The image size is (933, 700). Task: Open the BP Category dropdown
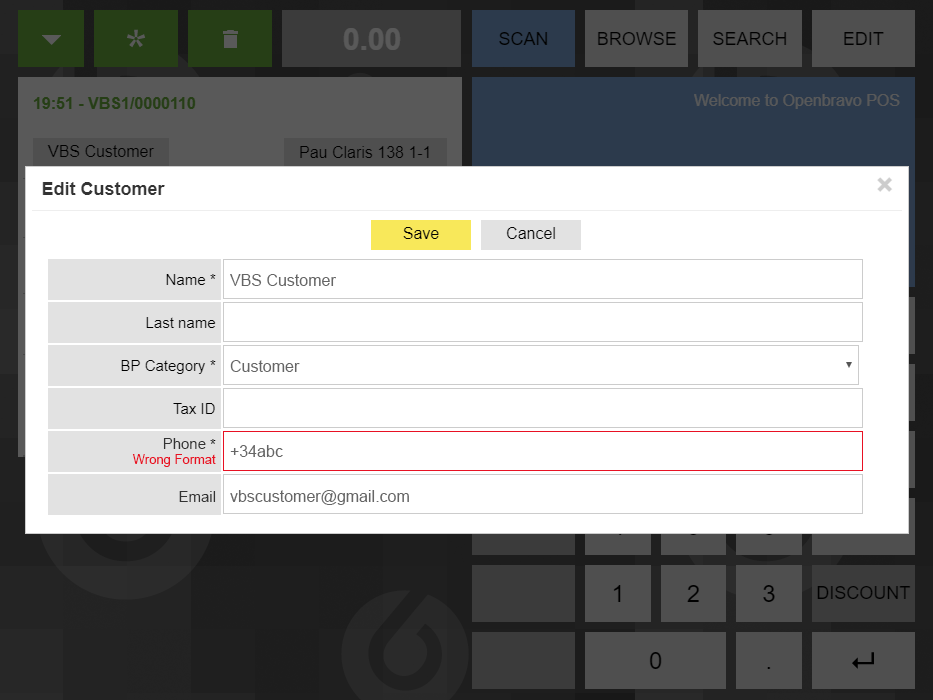(540, 366)
